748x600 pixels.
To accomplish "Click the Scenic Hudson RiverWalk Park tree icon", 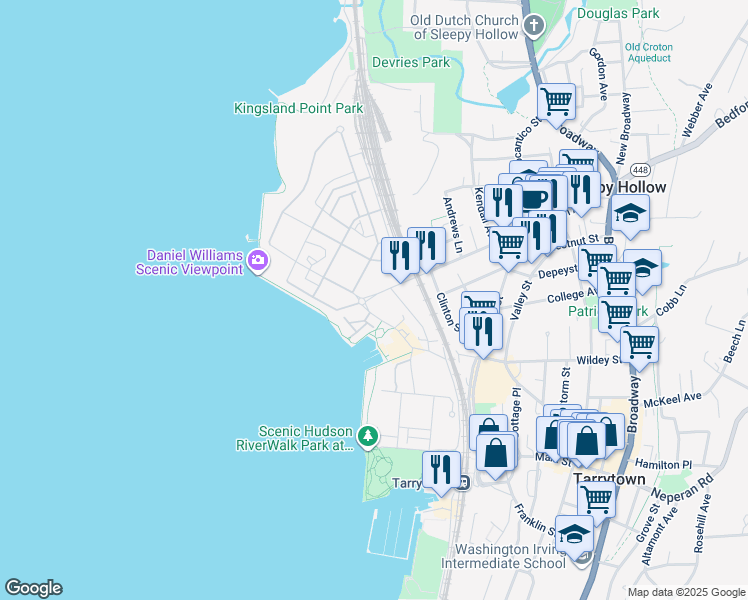I will pos(369,436).
